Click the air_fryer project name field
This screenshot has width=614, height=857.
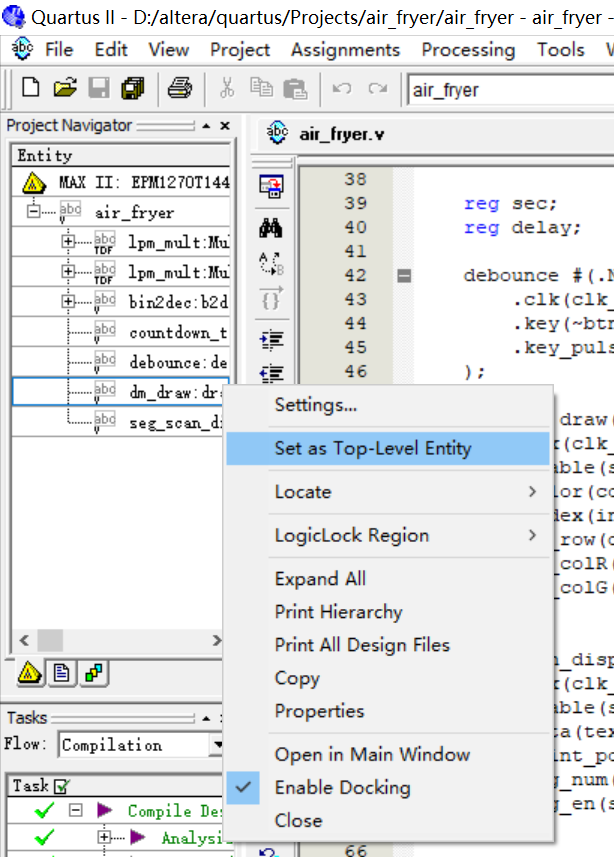513,90
